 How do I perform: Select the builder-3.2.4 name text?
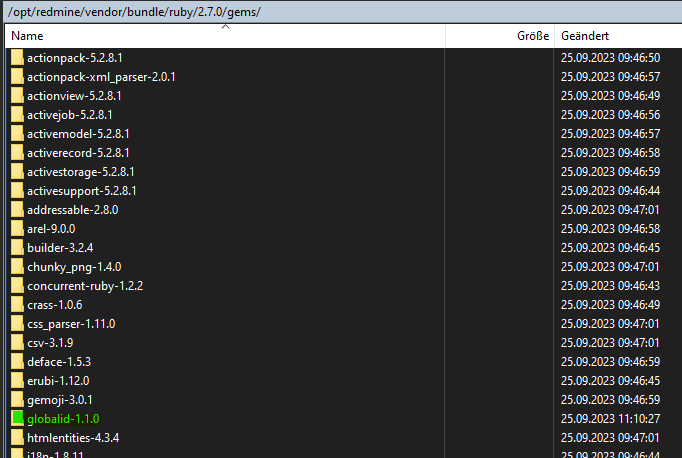(x=60, y=248)
